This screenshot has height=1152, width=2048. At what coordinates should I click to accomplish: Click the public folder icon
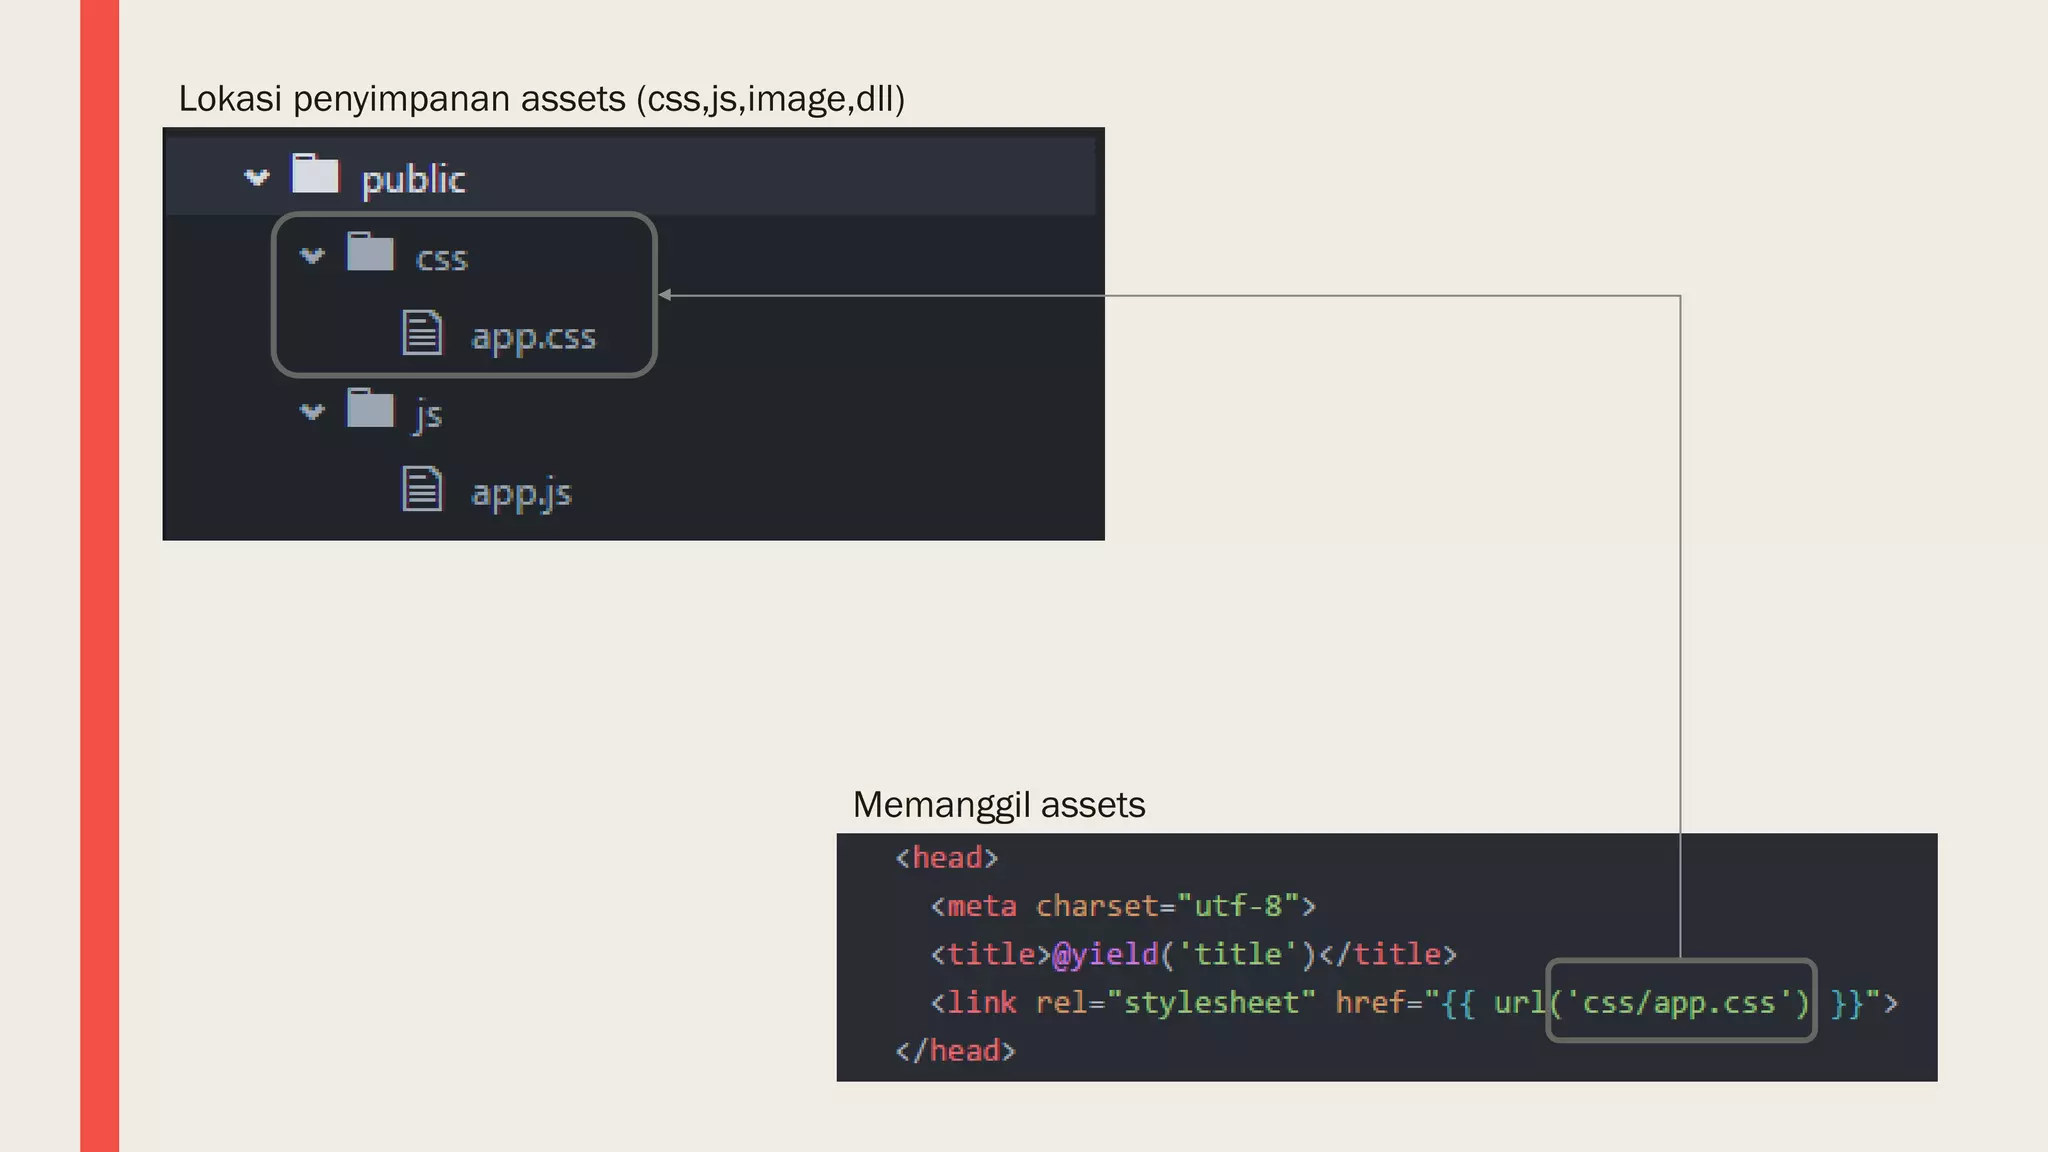pyautogui.click(x=315, y=173)
